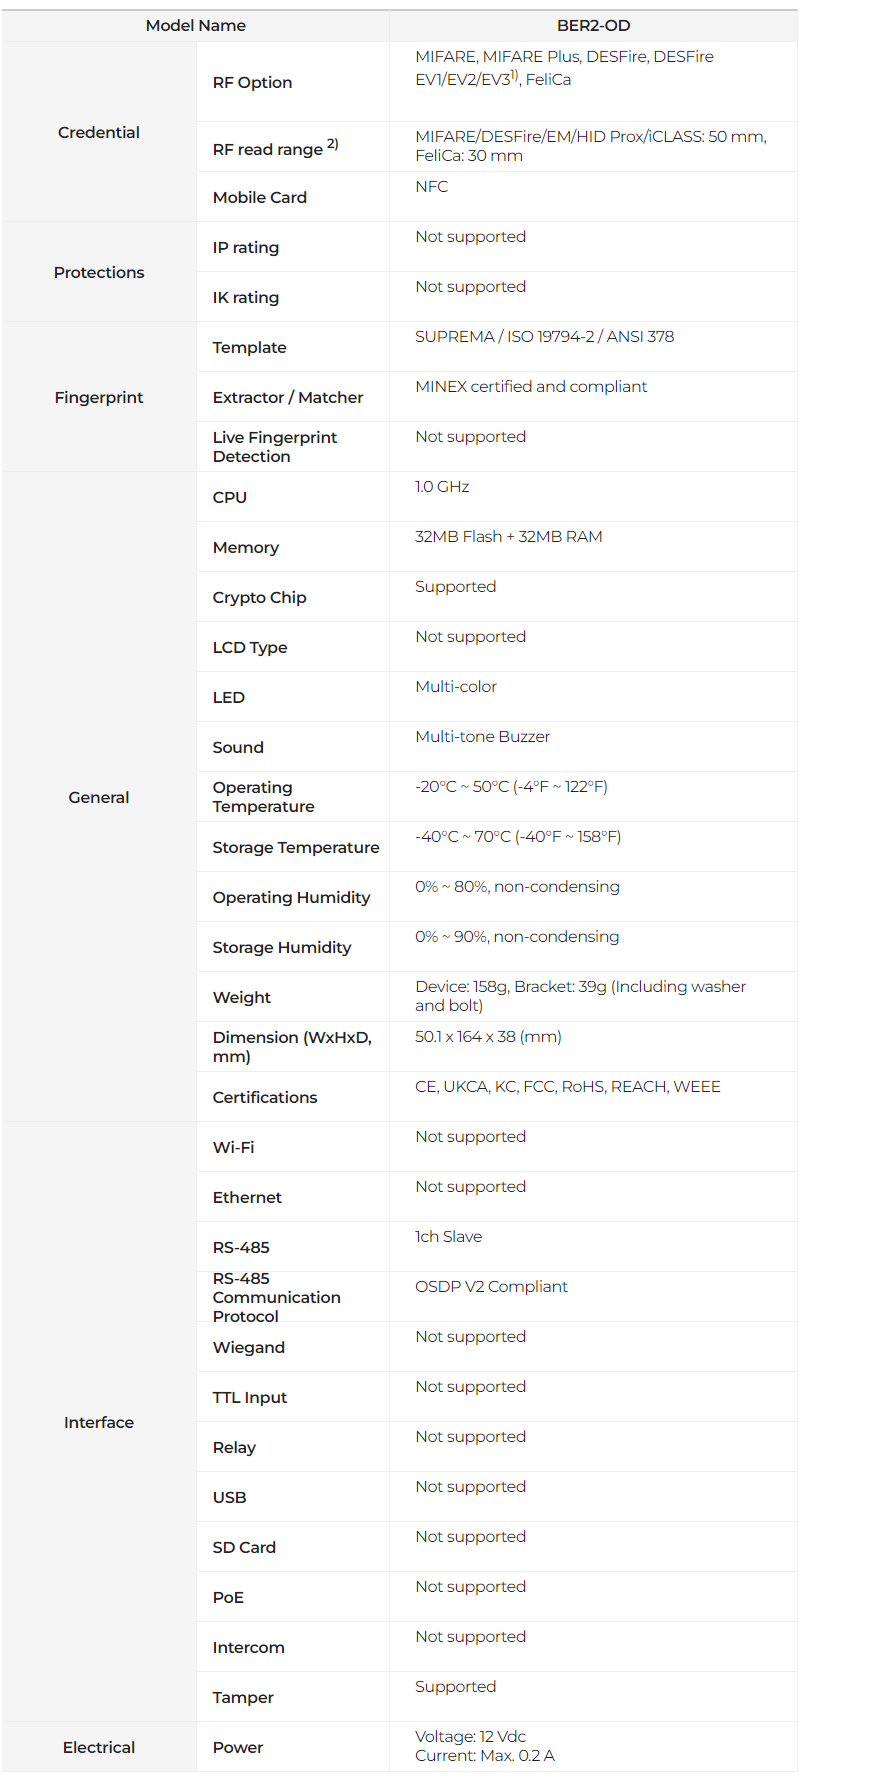Click the RF Option row label
Image resolution: width=877 pixels, height=1777 pixels.
tap(252, 83)
